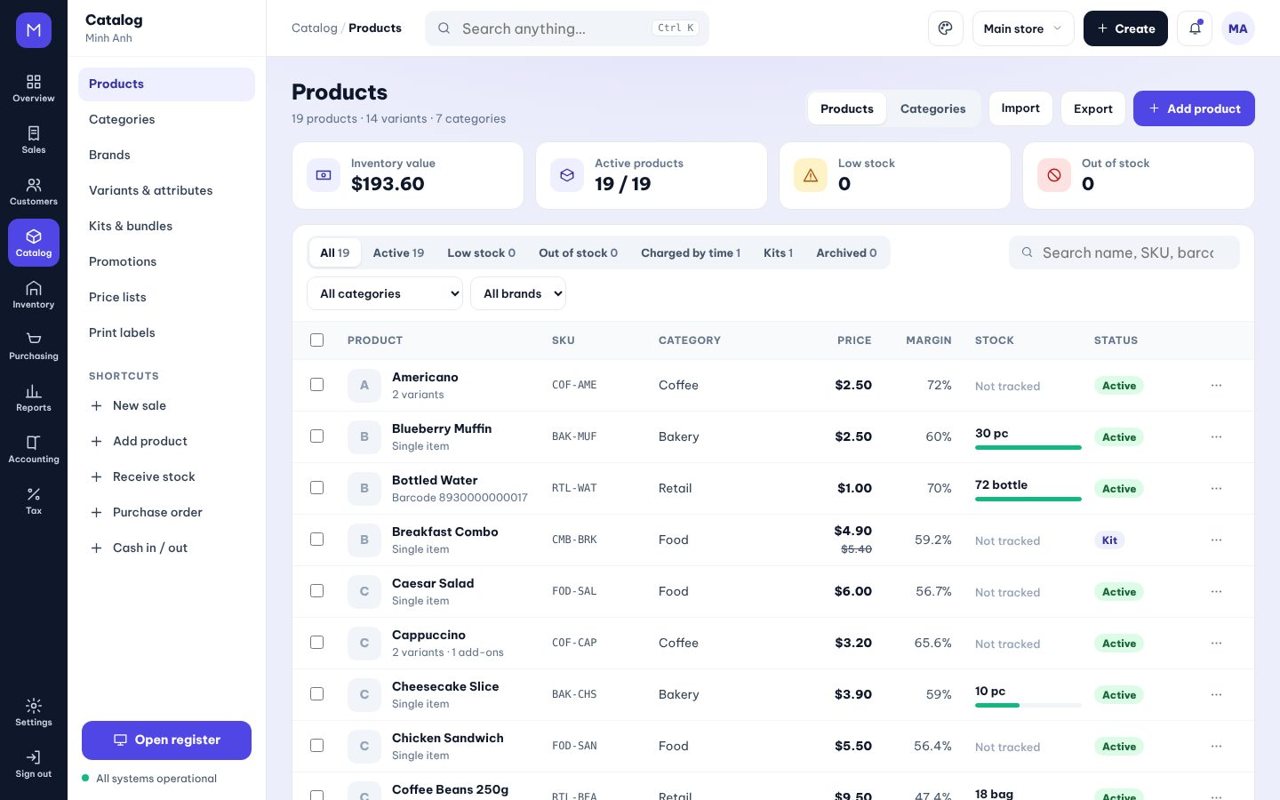Check the Cappuccino row checkbox
1280x800 pixels.
coord(317,642)
